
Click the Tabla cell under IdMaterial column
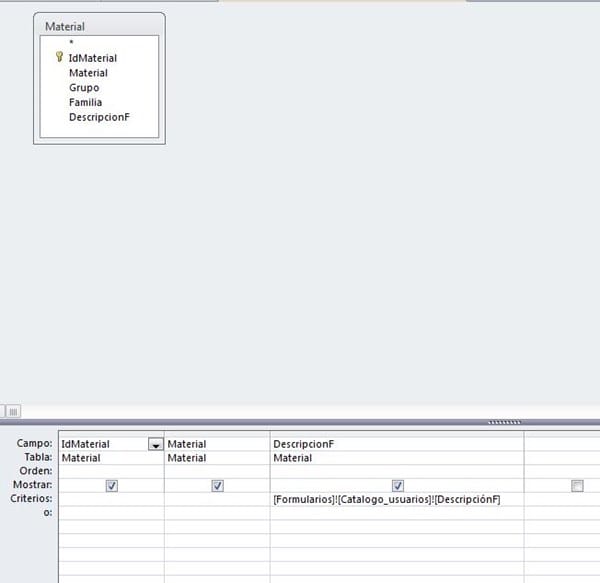111,458
